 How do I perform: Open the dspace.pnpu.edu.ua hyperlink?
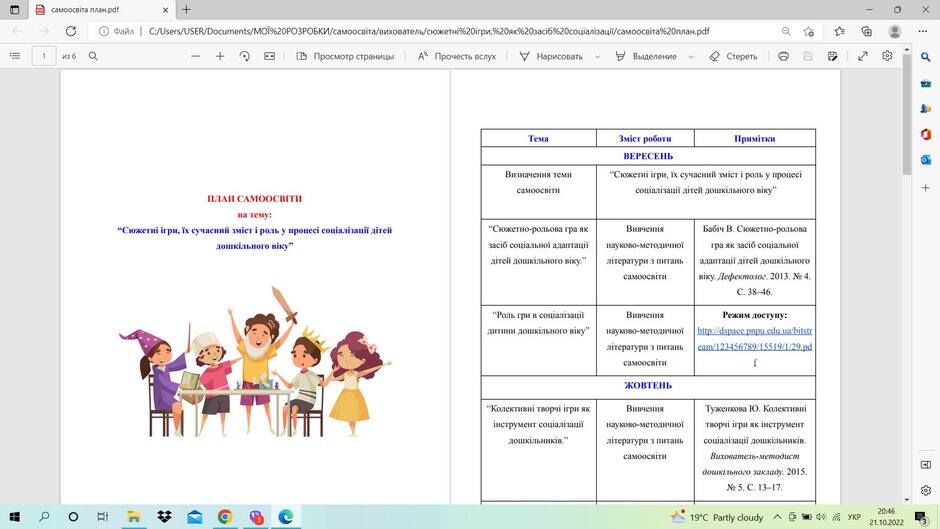[755, 347]
